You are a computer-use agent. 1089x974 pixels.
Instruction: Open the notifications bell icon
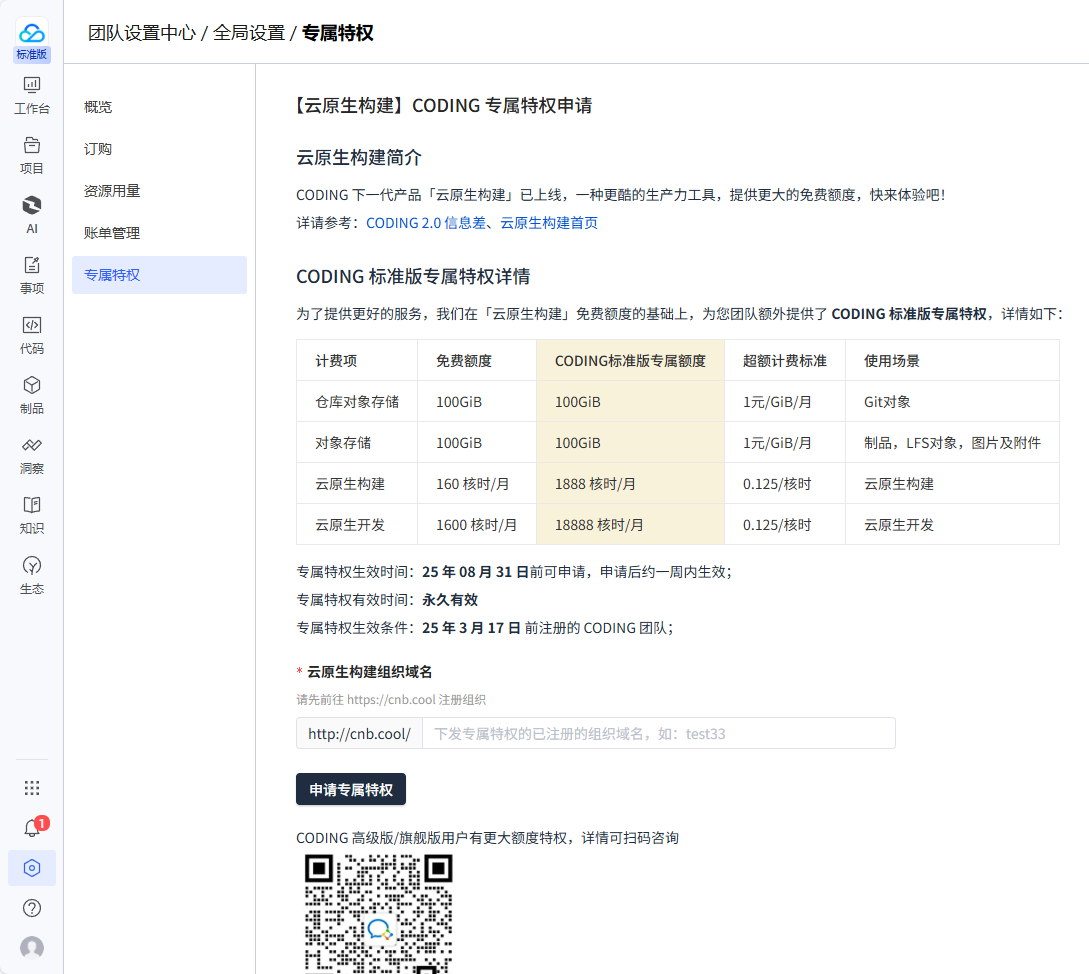pyautogui.click(x=32, y=827)
